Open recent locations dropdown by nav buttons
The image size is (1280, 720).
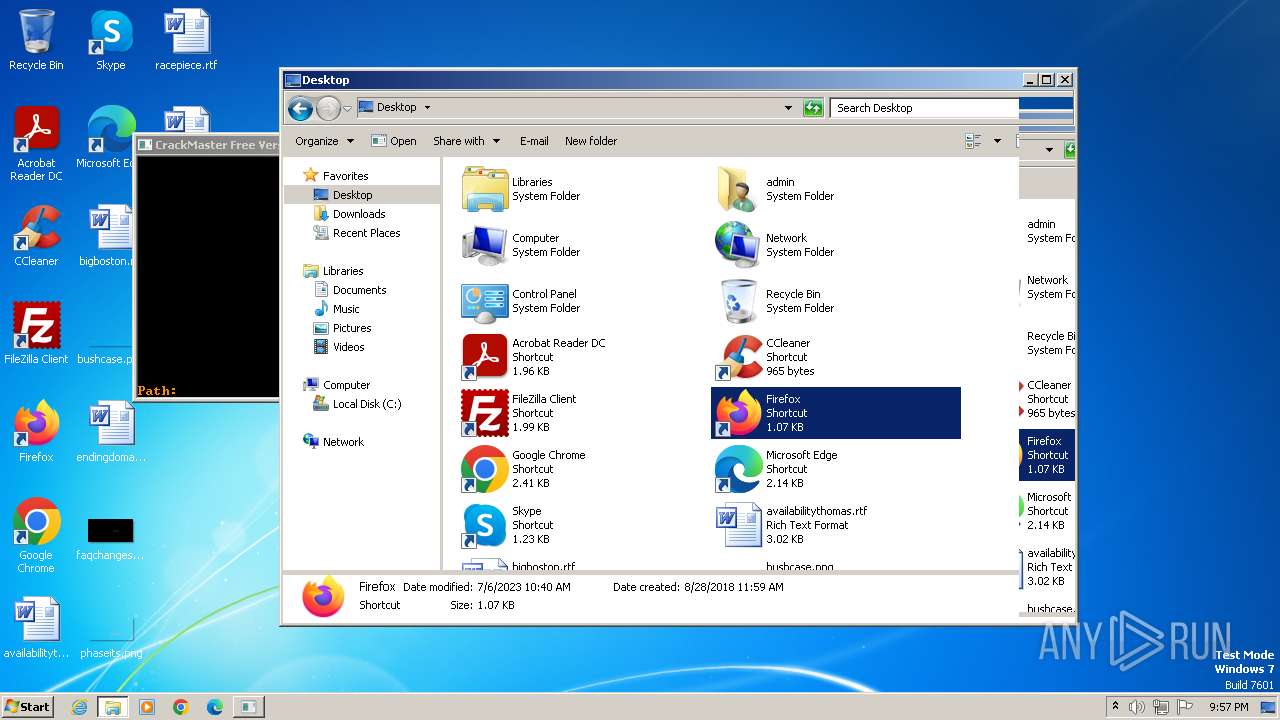click(x=348, y=108)
